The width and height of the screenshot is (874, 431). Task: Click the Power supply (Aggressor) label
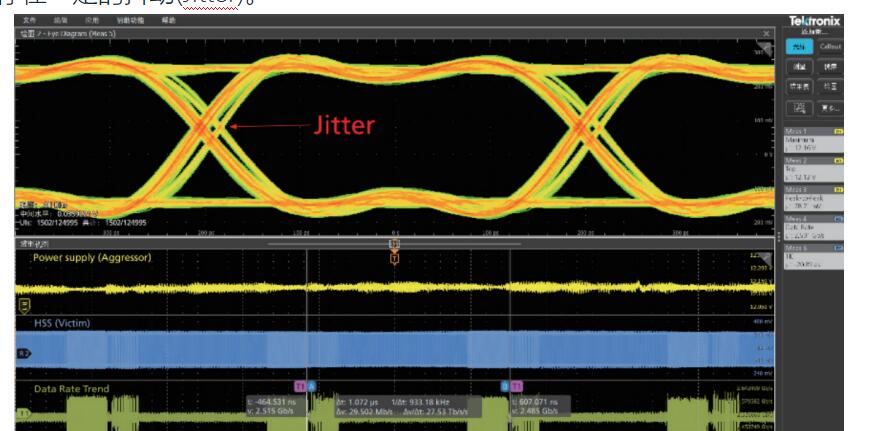92,258
